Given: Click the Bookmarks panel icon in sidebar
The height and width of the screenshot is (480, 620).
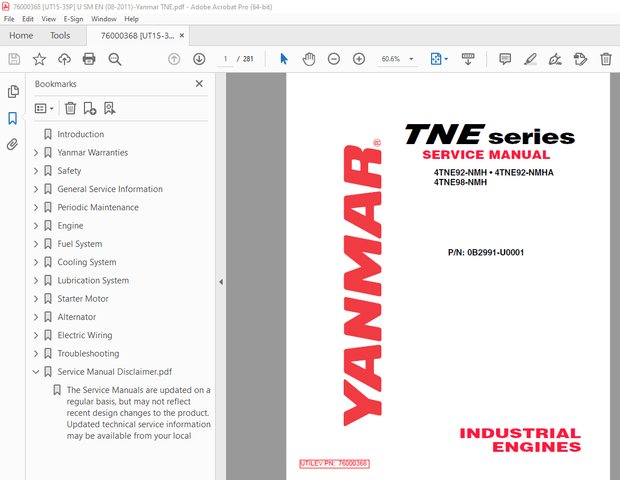Looking at the screenshot, I should click(13, 118).
